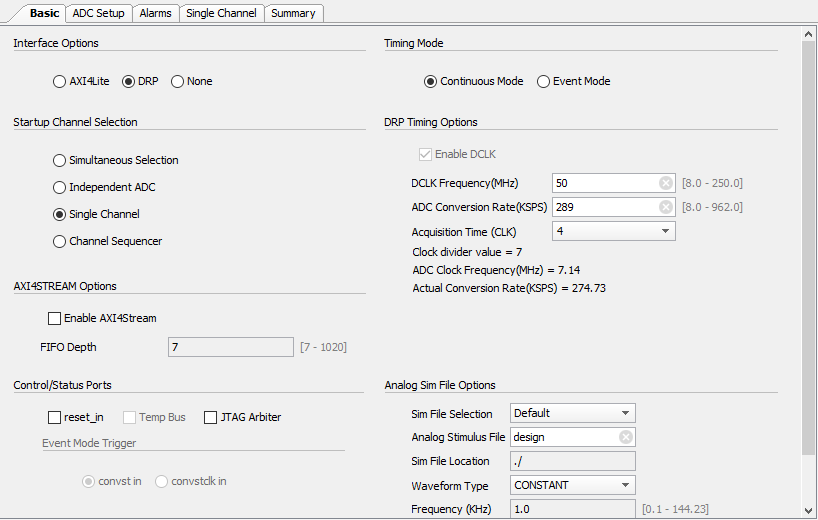The width and height of the screenshot is (818, 520).
Task: Choose Channel Sequencer startup selection
Action: click(x=59, y=241)
